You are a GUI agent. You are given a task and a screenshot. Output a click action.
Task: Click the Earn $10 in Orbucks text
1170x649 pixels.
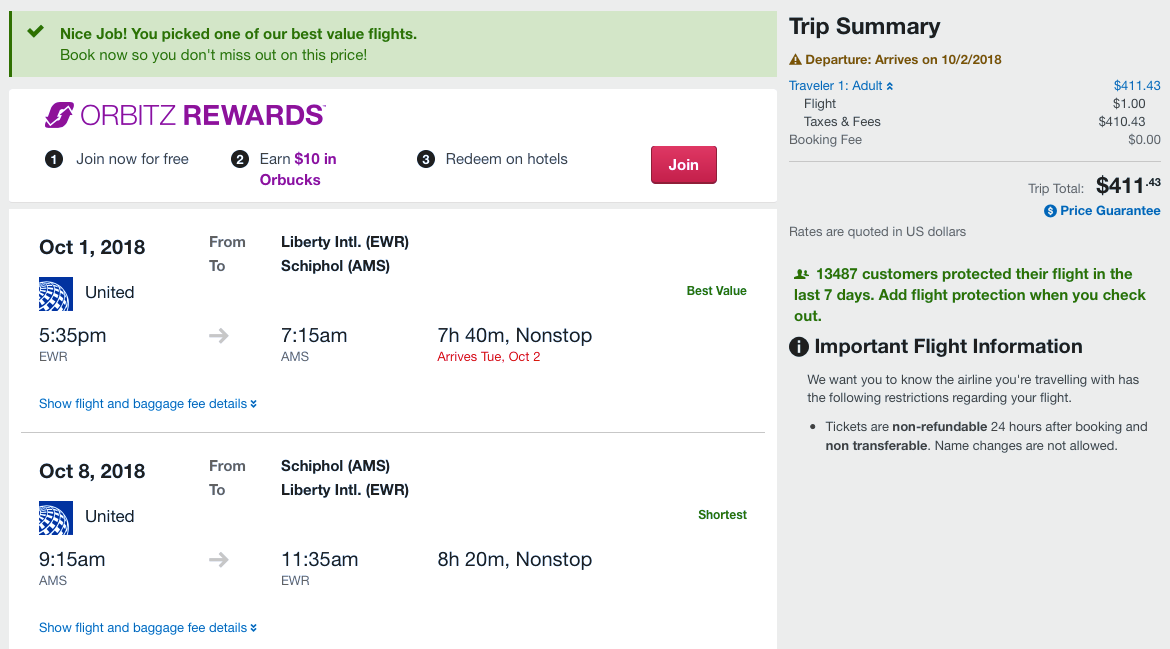point(298,169)
